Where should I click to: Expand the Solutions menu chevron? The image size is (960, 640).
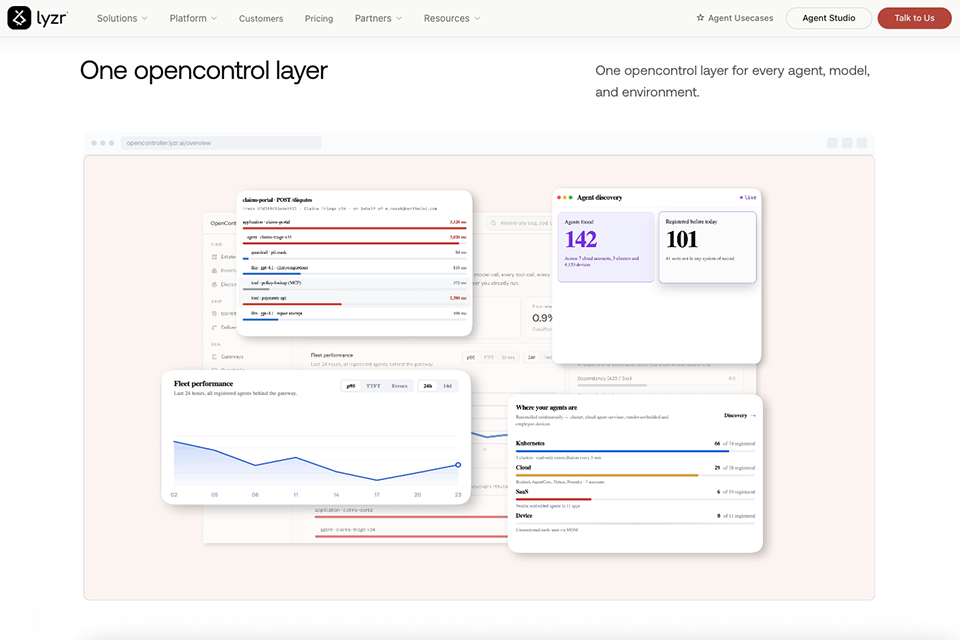click(144, 18)
